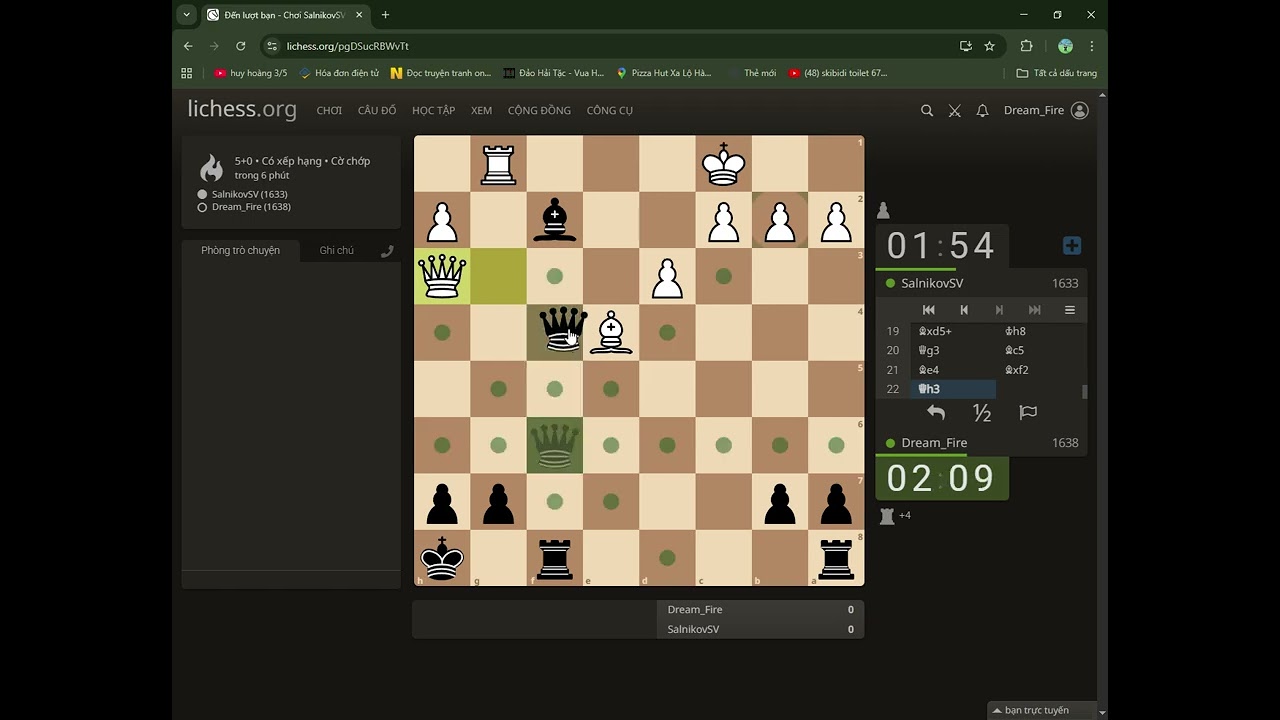Open CÔNG CỤ menu
Viewport: 1280px width, 720px height.
click(x=609, y=111)
